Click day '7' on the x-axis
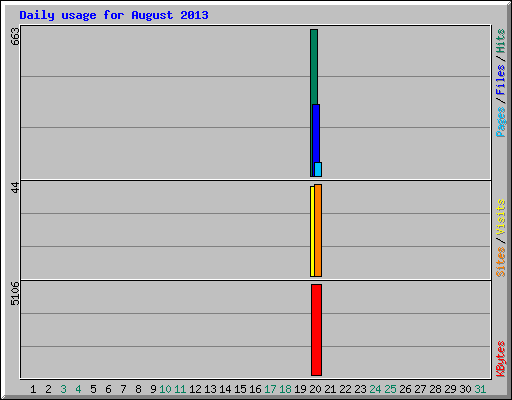 point(123,389)
